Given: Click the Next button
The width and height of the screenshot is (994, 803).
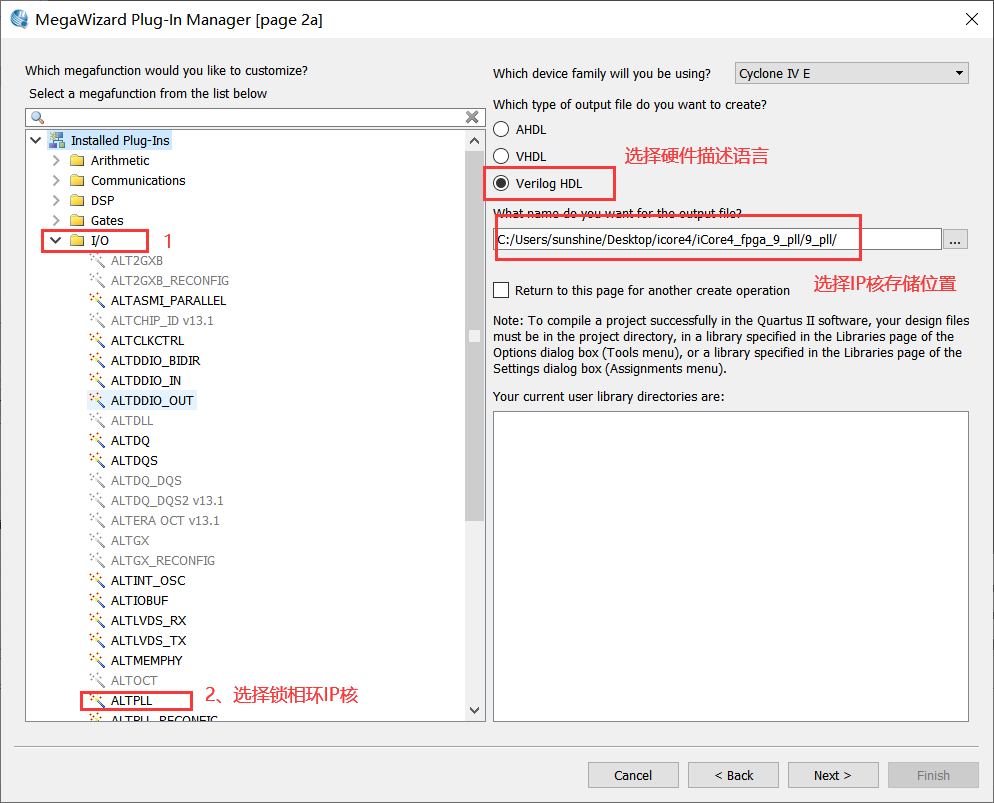Looking at the screenshot, I should 832,775.
